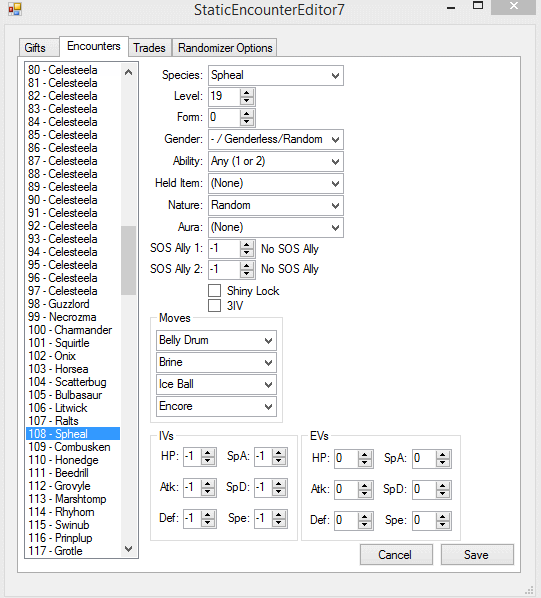
Task: Select 101 - Squirtle entry
Action: (x=73, y=343)
